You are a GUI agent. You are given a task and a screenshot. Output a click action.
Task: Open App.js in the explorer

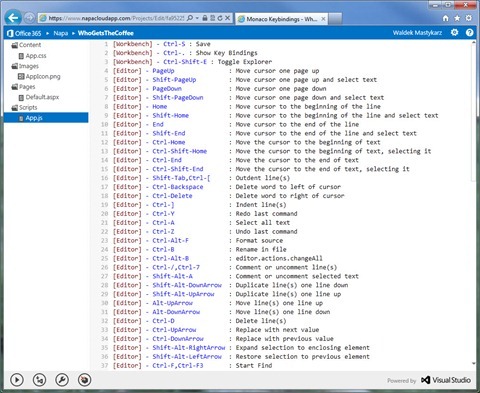click(46, 118)
